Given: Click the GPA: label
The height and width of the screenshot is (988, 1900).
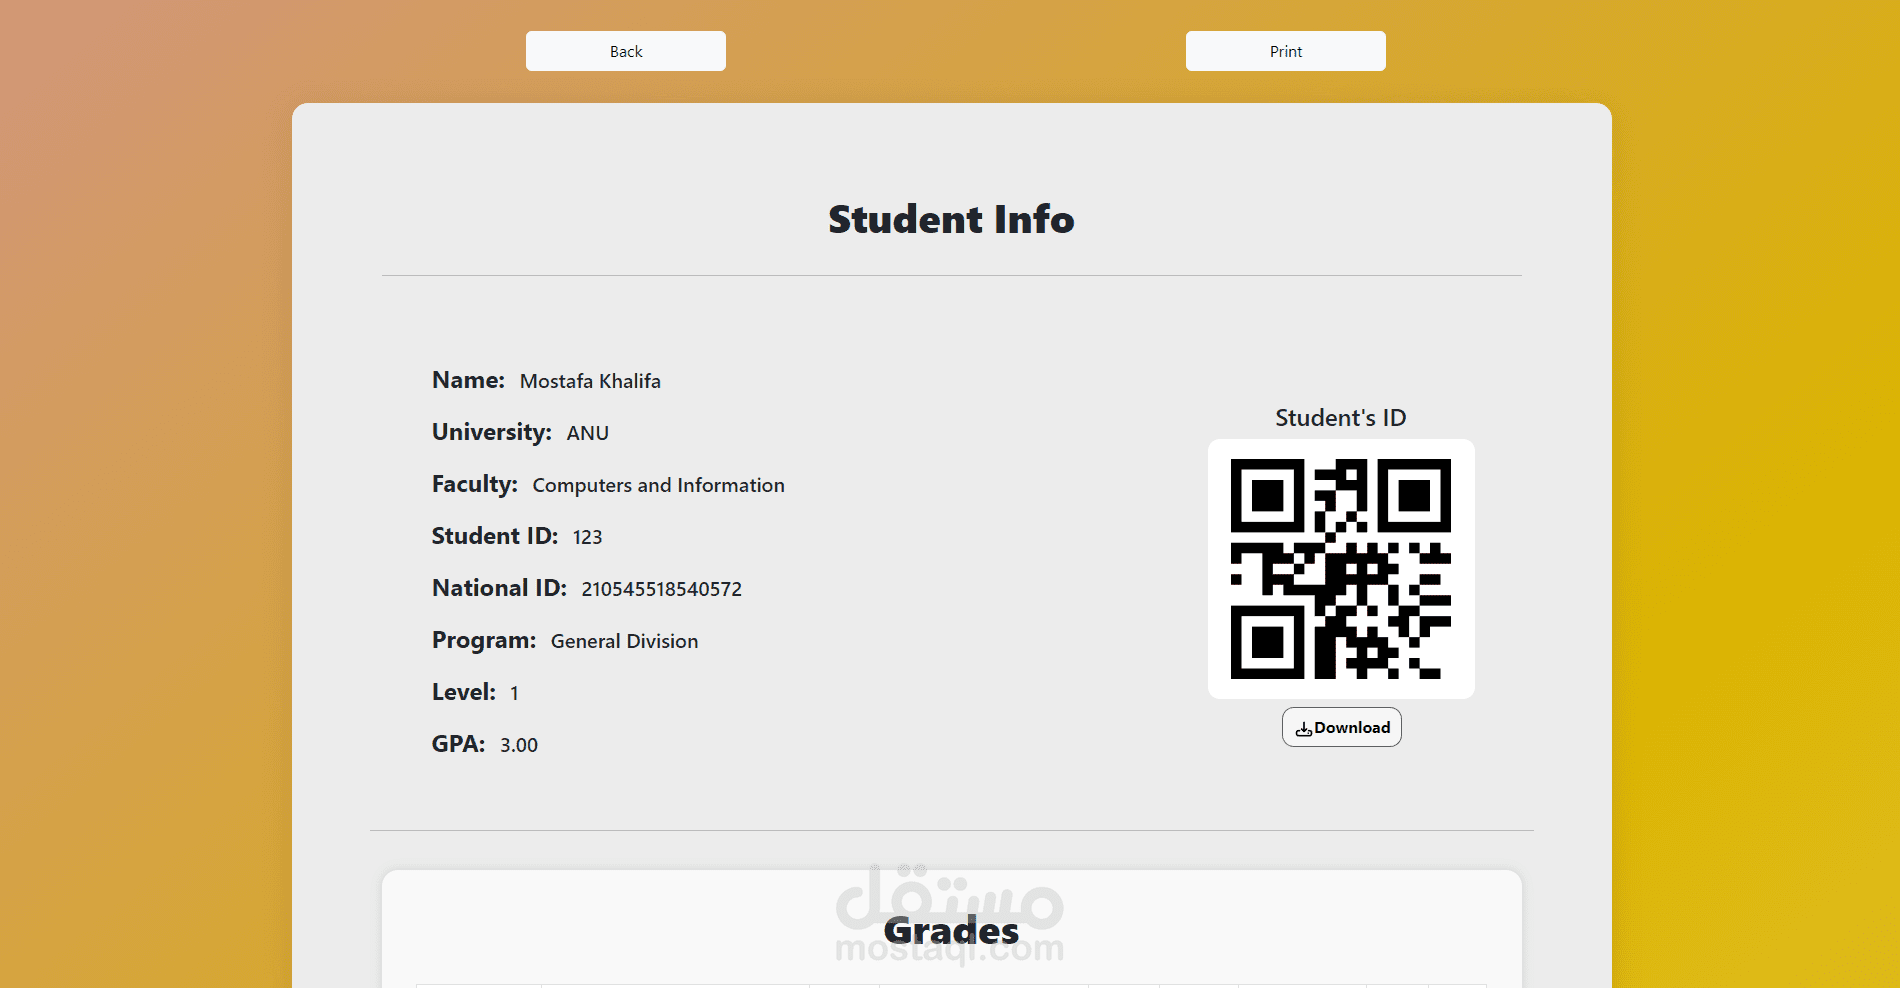Looking at the screenshot, I should 458,744.
